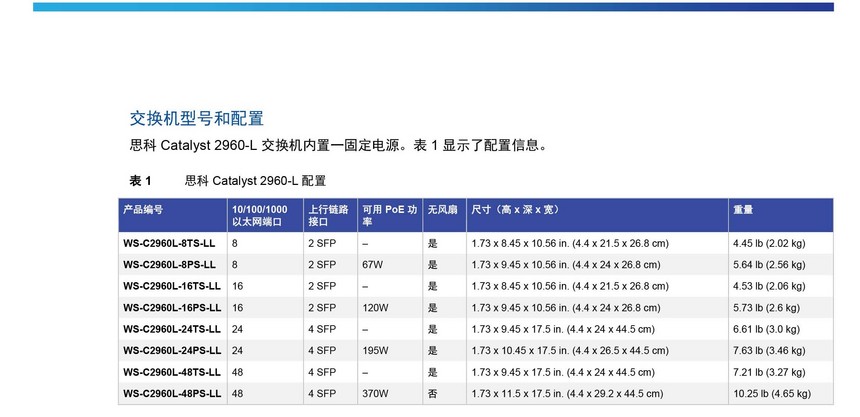Screen dimensions: 860x417
Task: Click dimensions of the WS-C2960L-8TS-LL row
Action: click(570, 243)
